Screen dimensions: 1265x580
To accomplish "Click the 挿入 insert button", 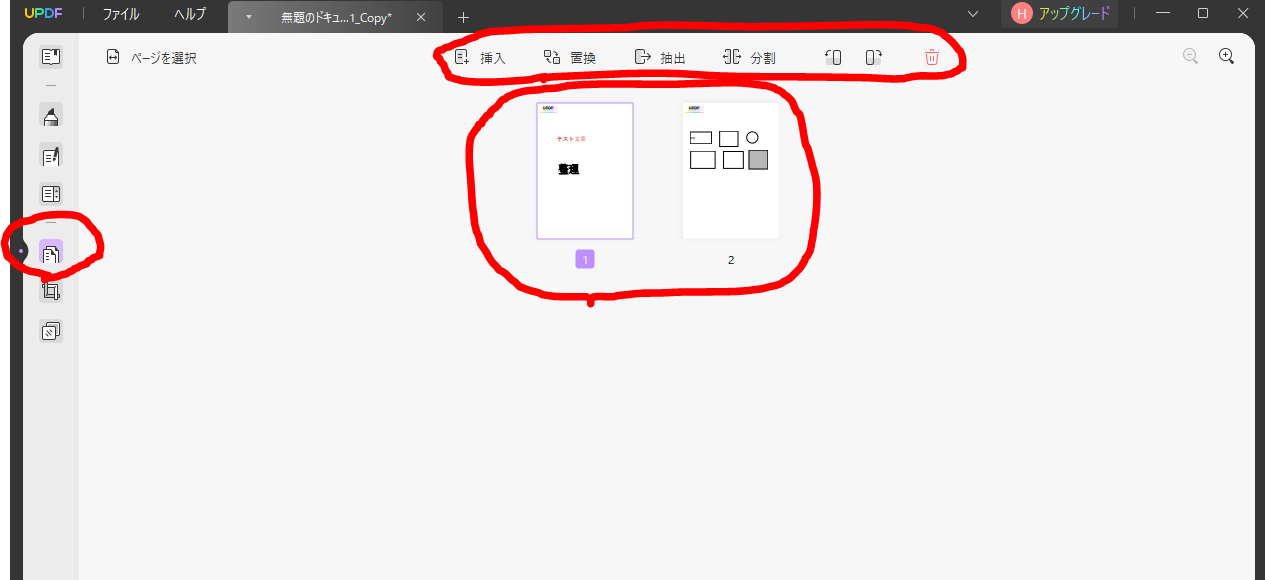I will click(x=481, y=58).
